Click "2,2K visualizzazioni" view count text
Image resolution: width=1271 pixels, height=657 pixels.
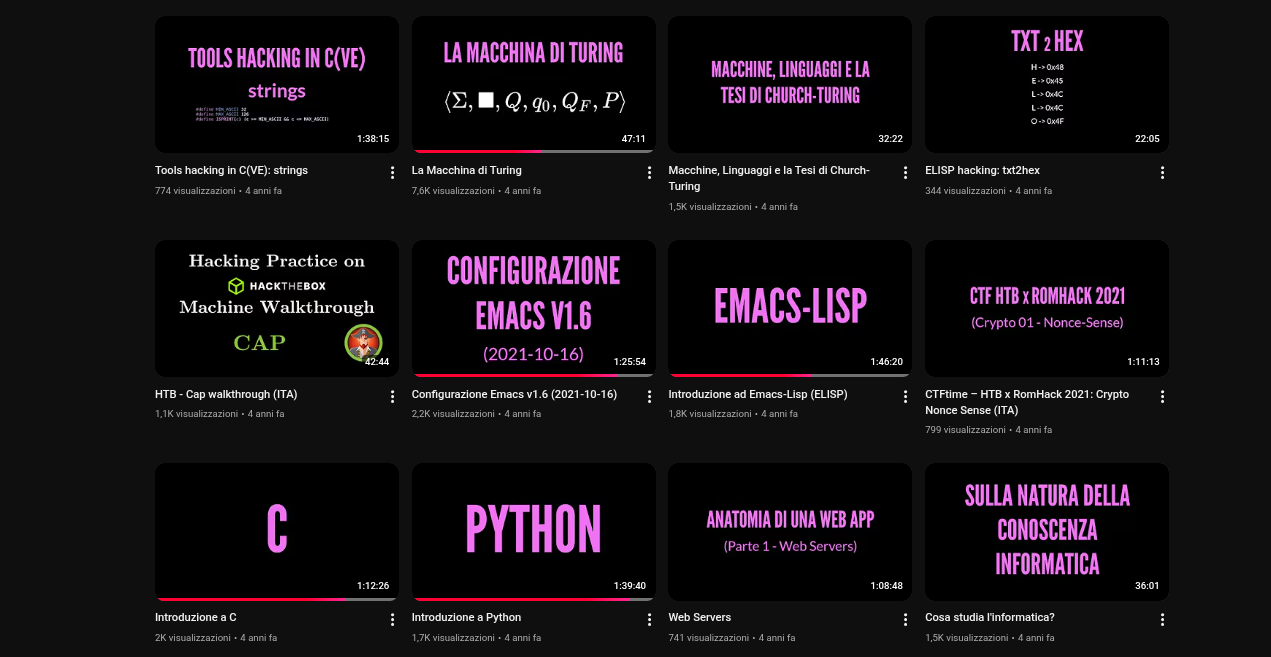(453, 413)
